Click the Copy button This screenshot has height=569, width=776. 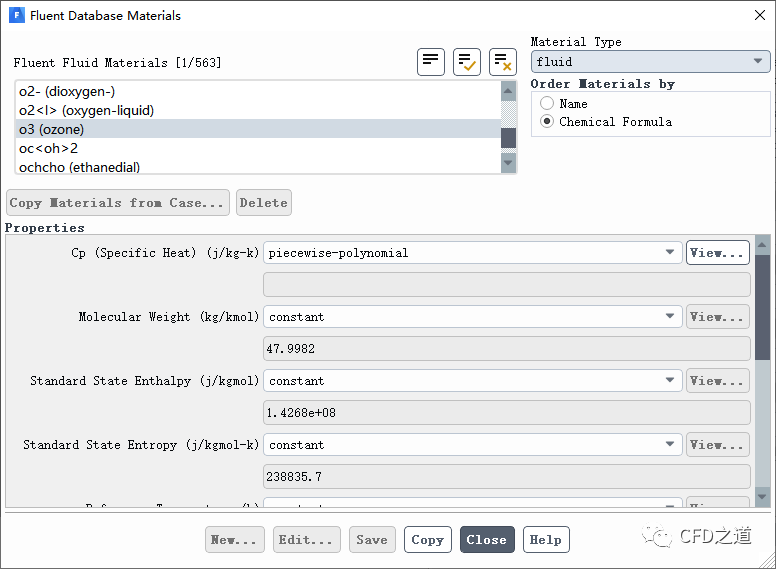(x=428, y=540)
